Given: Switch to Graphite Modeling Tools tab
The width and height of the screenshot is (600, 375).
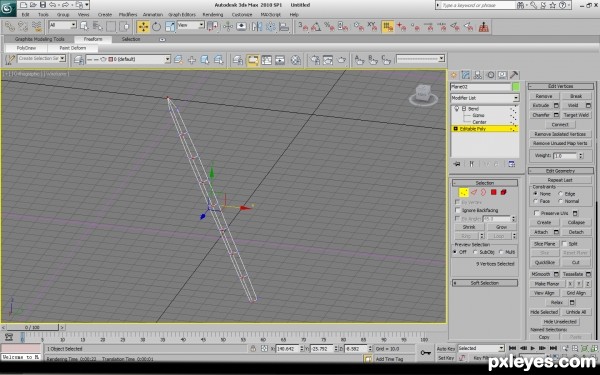Looking at the screenshot, I should [x=40, y=39].
